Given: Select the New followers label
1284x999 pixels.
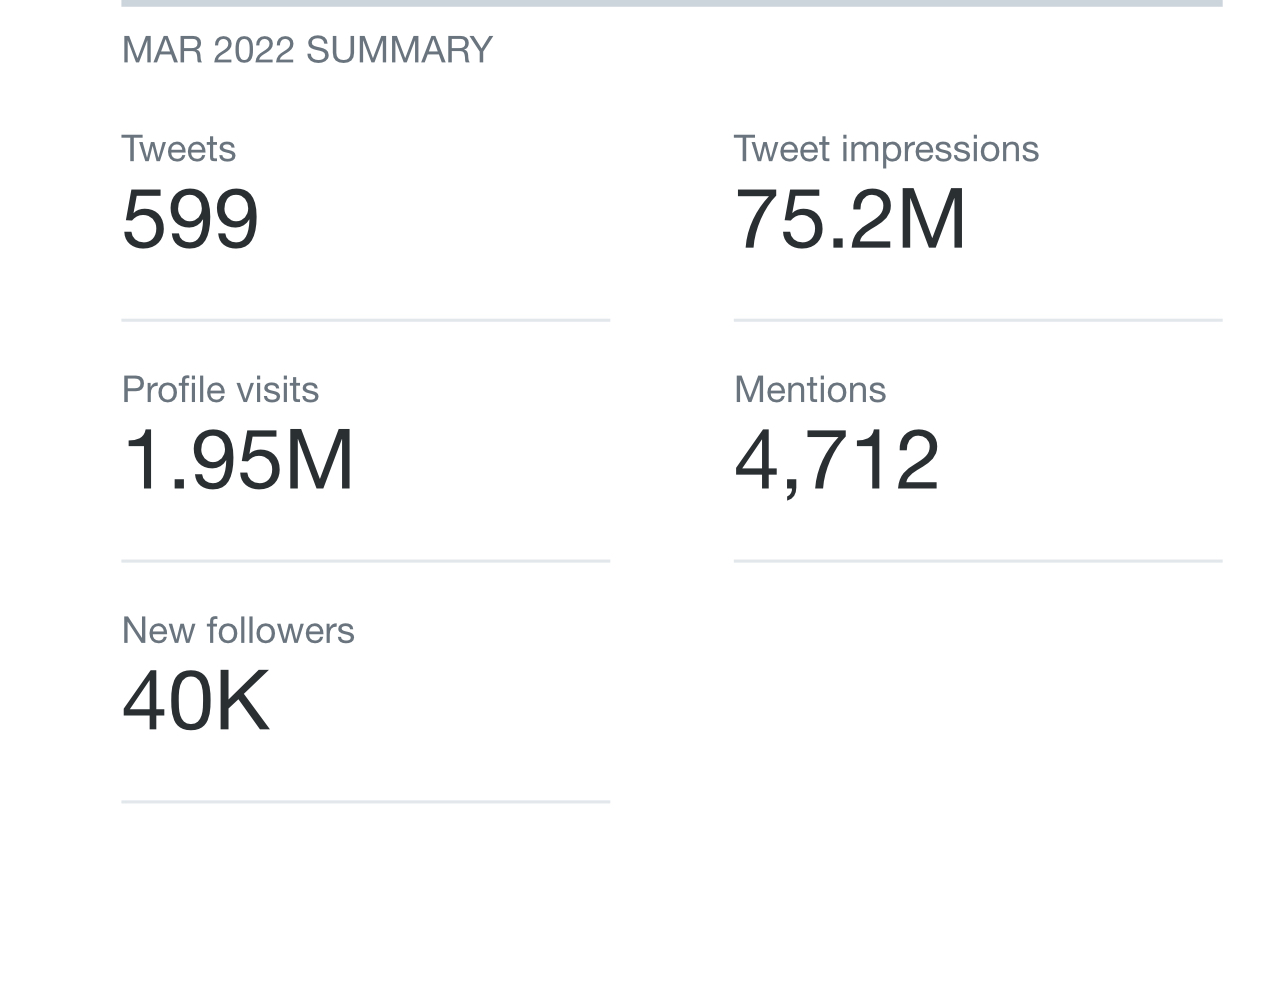Looking at the screenshot, I should click(238, 631).
